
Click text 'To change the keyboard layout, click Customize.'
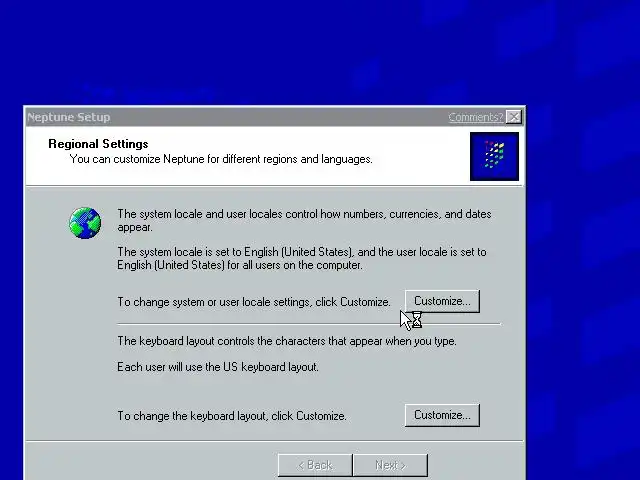click(232, 416)
